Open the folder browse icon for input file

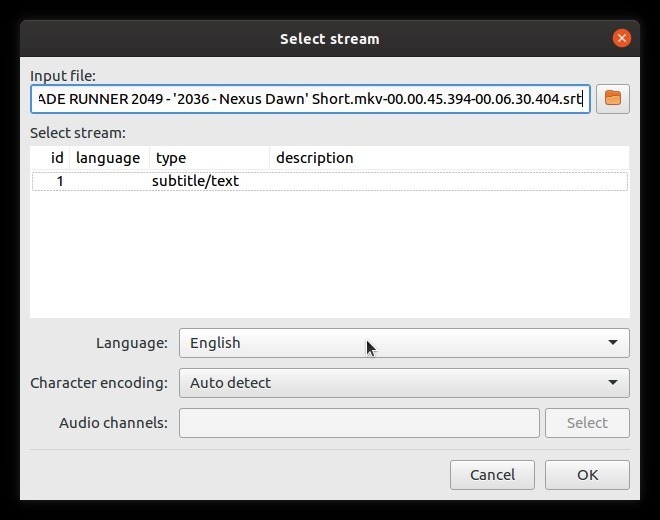[612, 99]
